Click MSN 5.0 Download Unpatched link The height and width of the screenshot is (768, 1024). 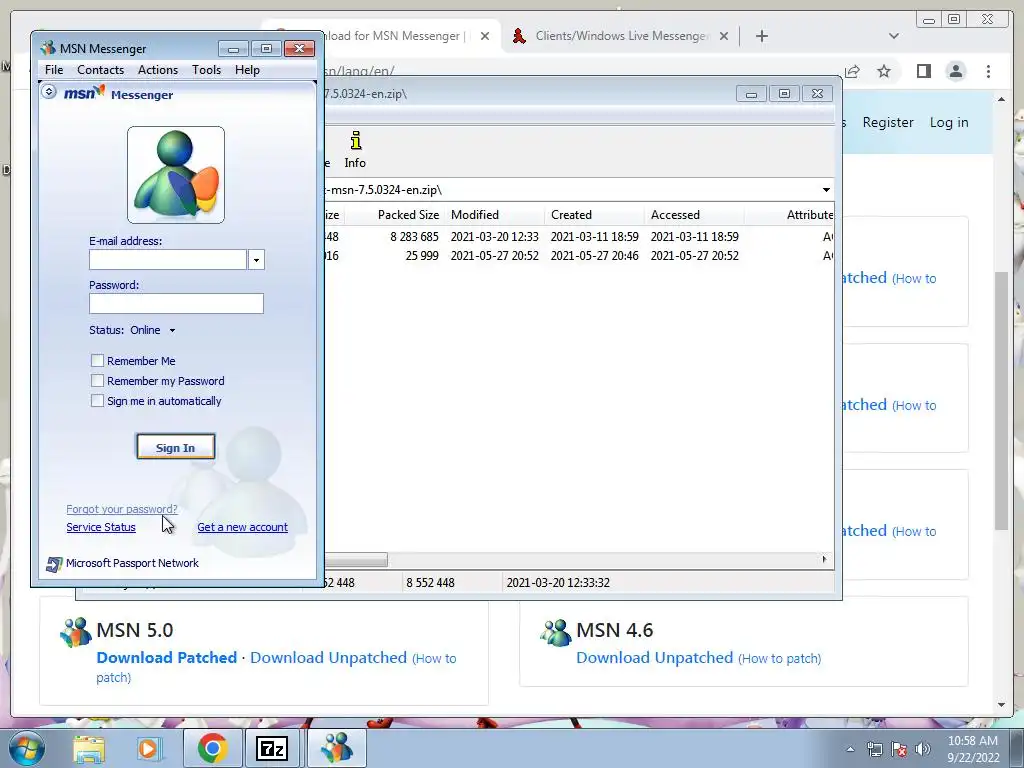(x=328, y=658)
